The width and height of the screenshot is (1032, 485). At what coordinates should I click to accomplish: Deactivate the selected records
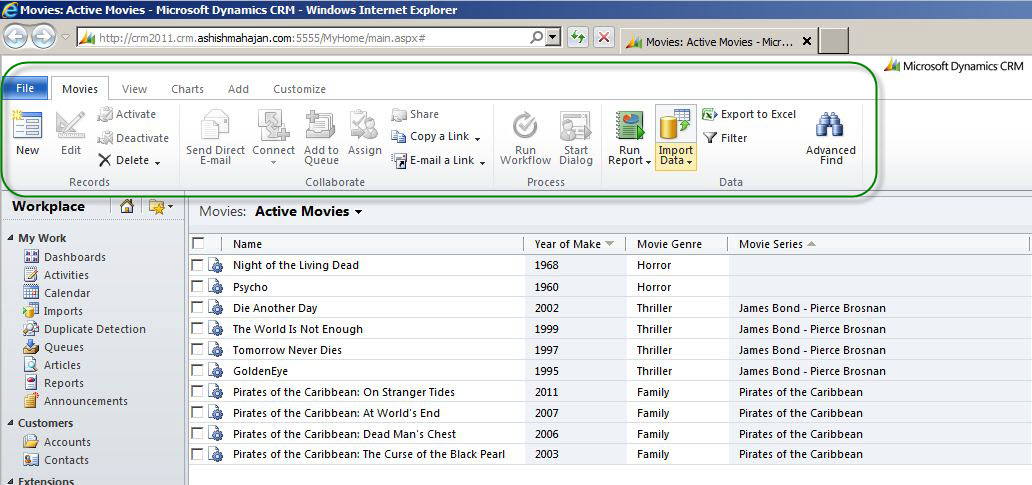pyautogui.click(x=133, y=138)
